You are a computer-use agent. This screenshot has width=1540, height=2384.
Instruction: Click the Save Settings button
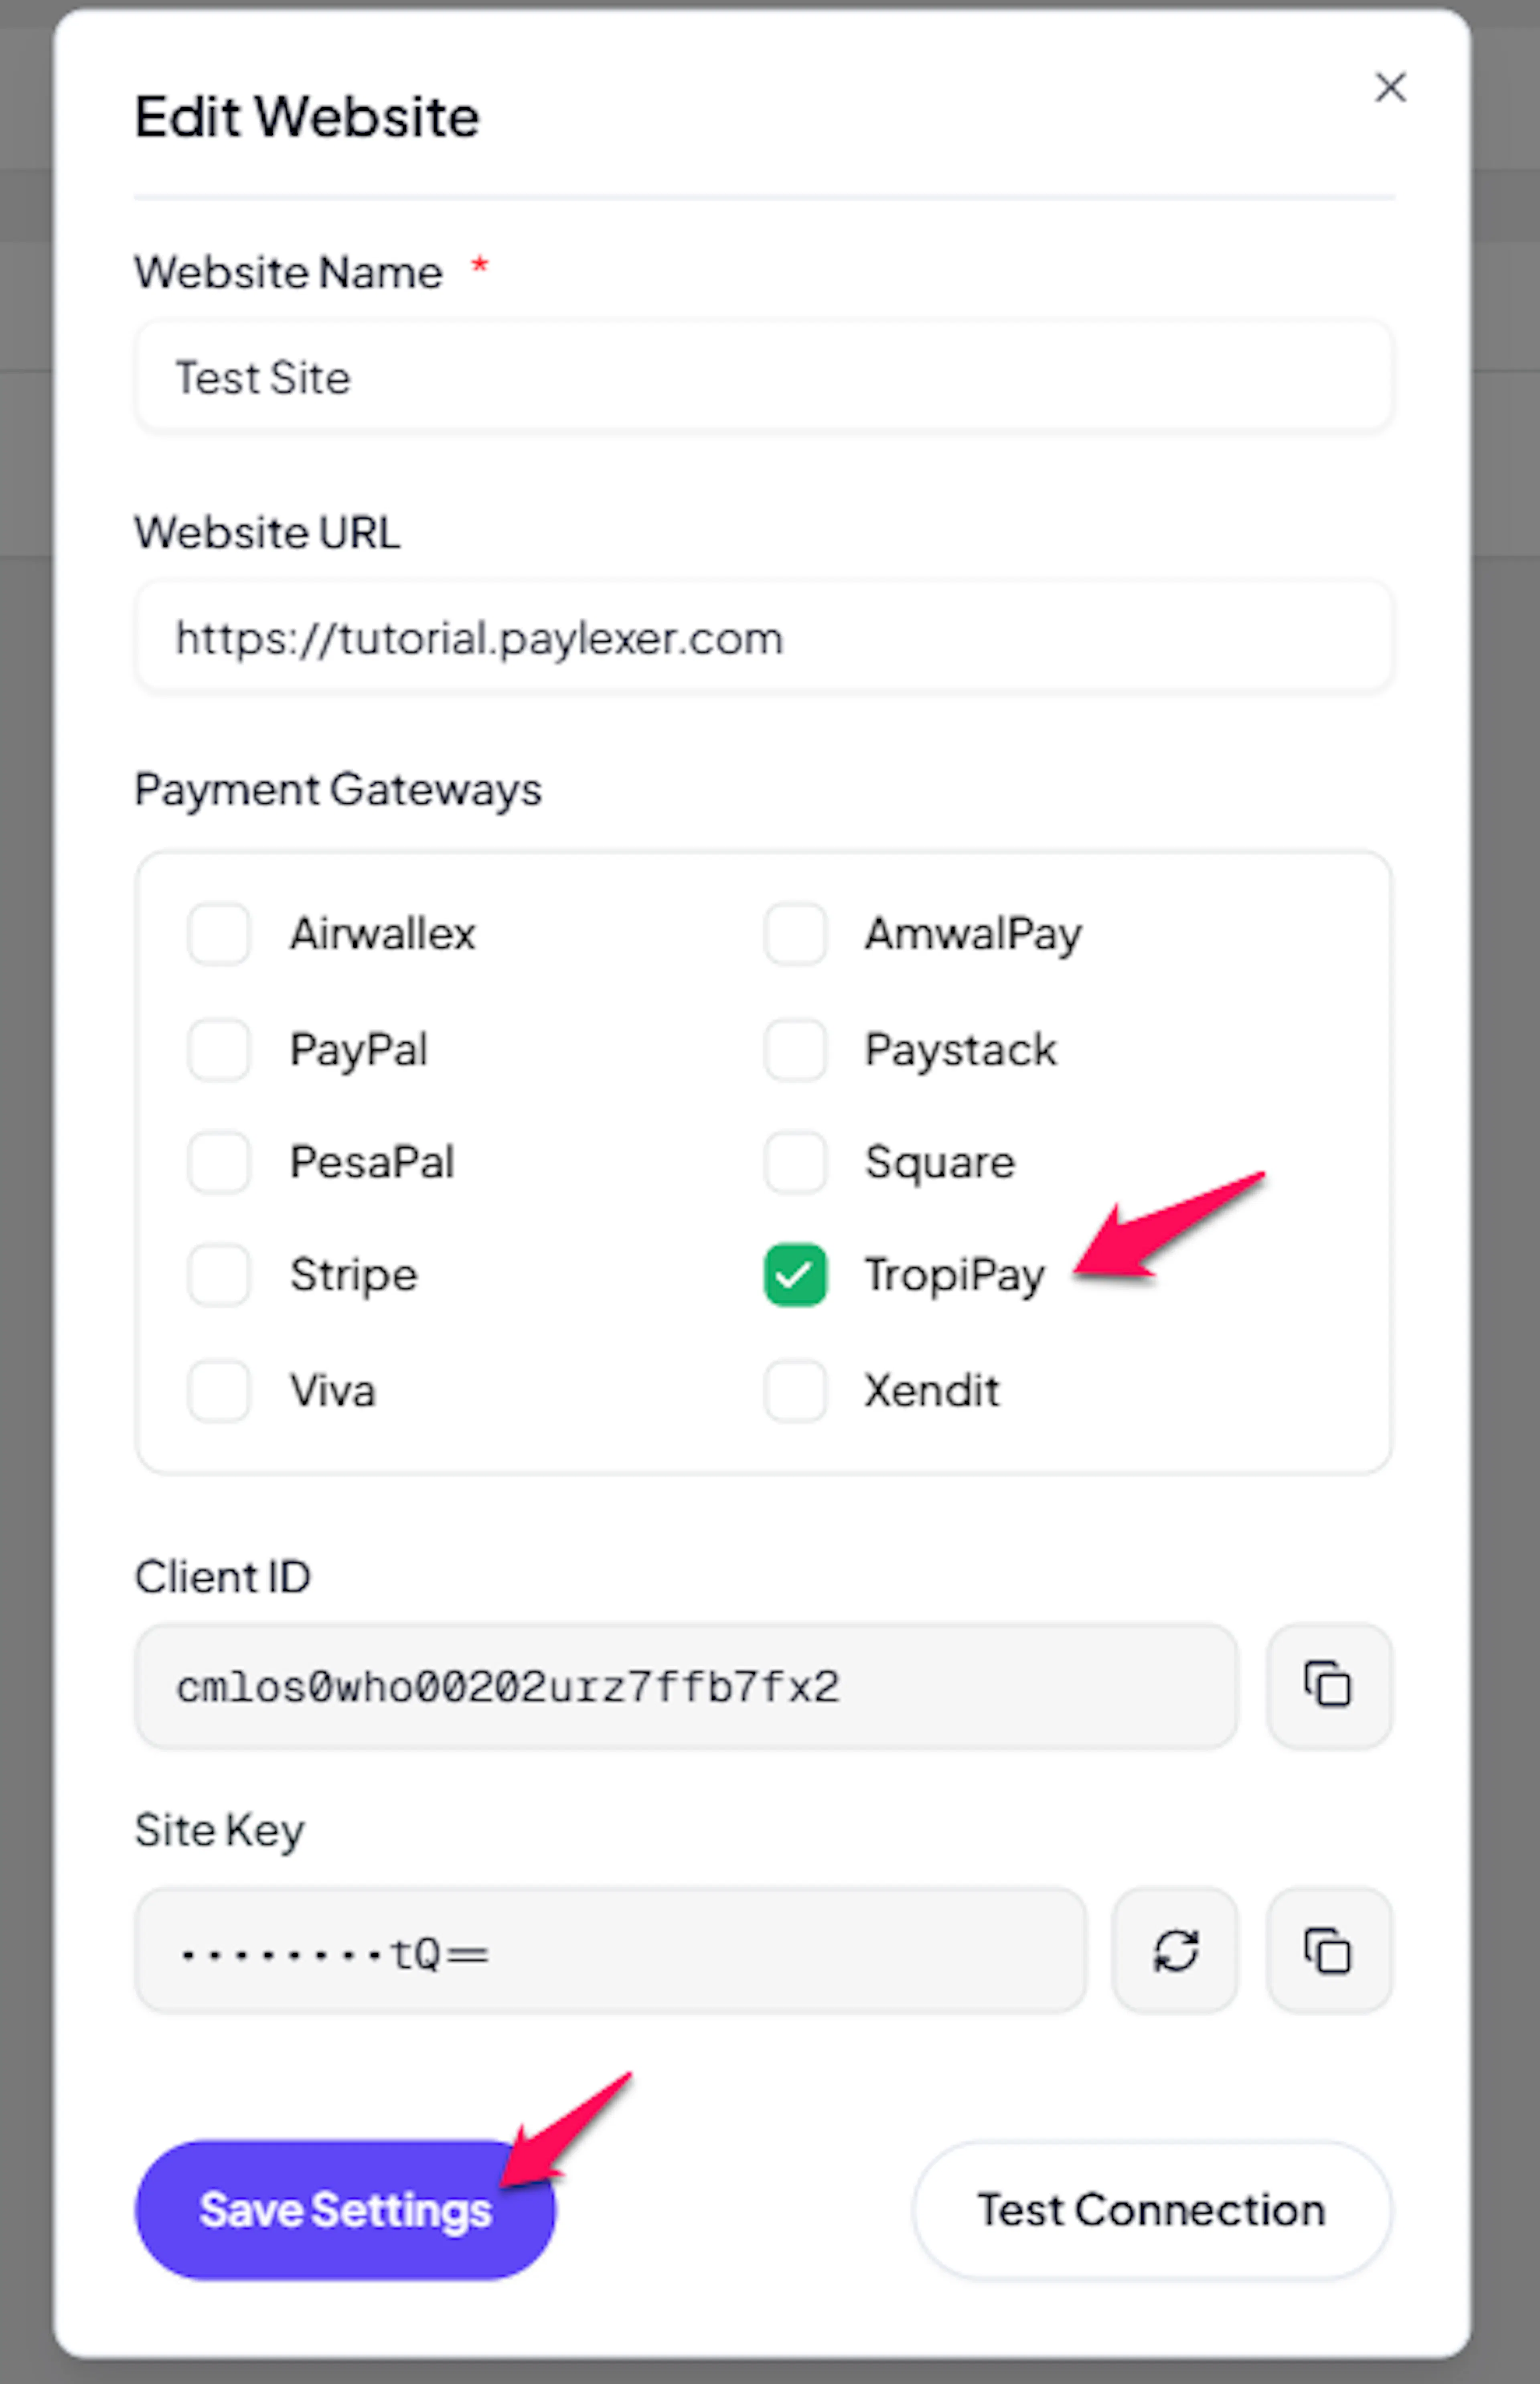345,2210
